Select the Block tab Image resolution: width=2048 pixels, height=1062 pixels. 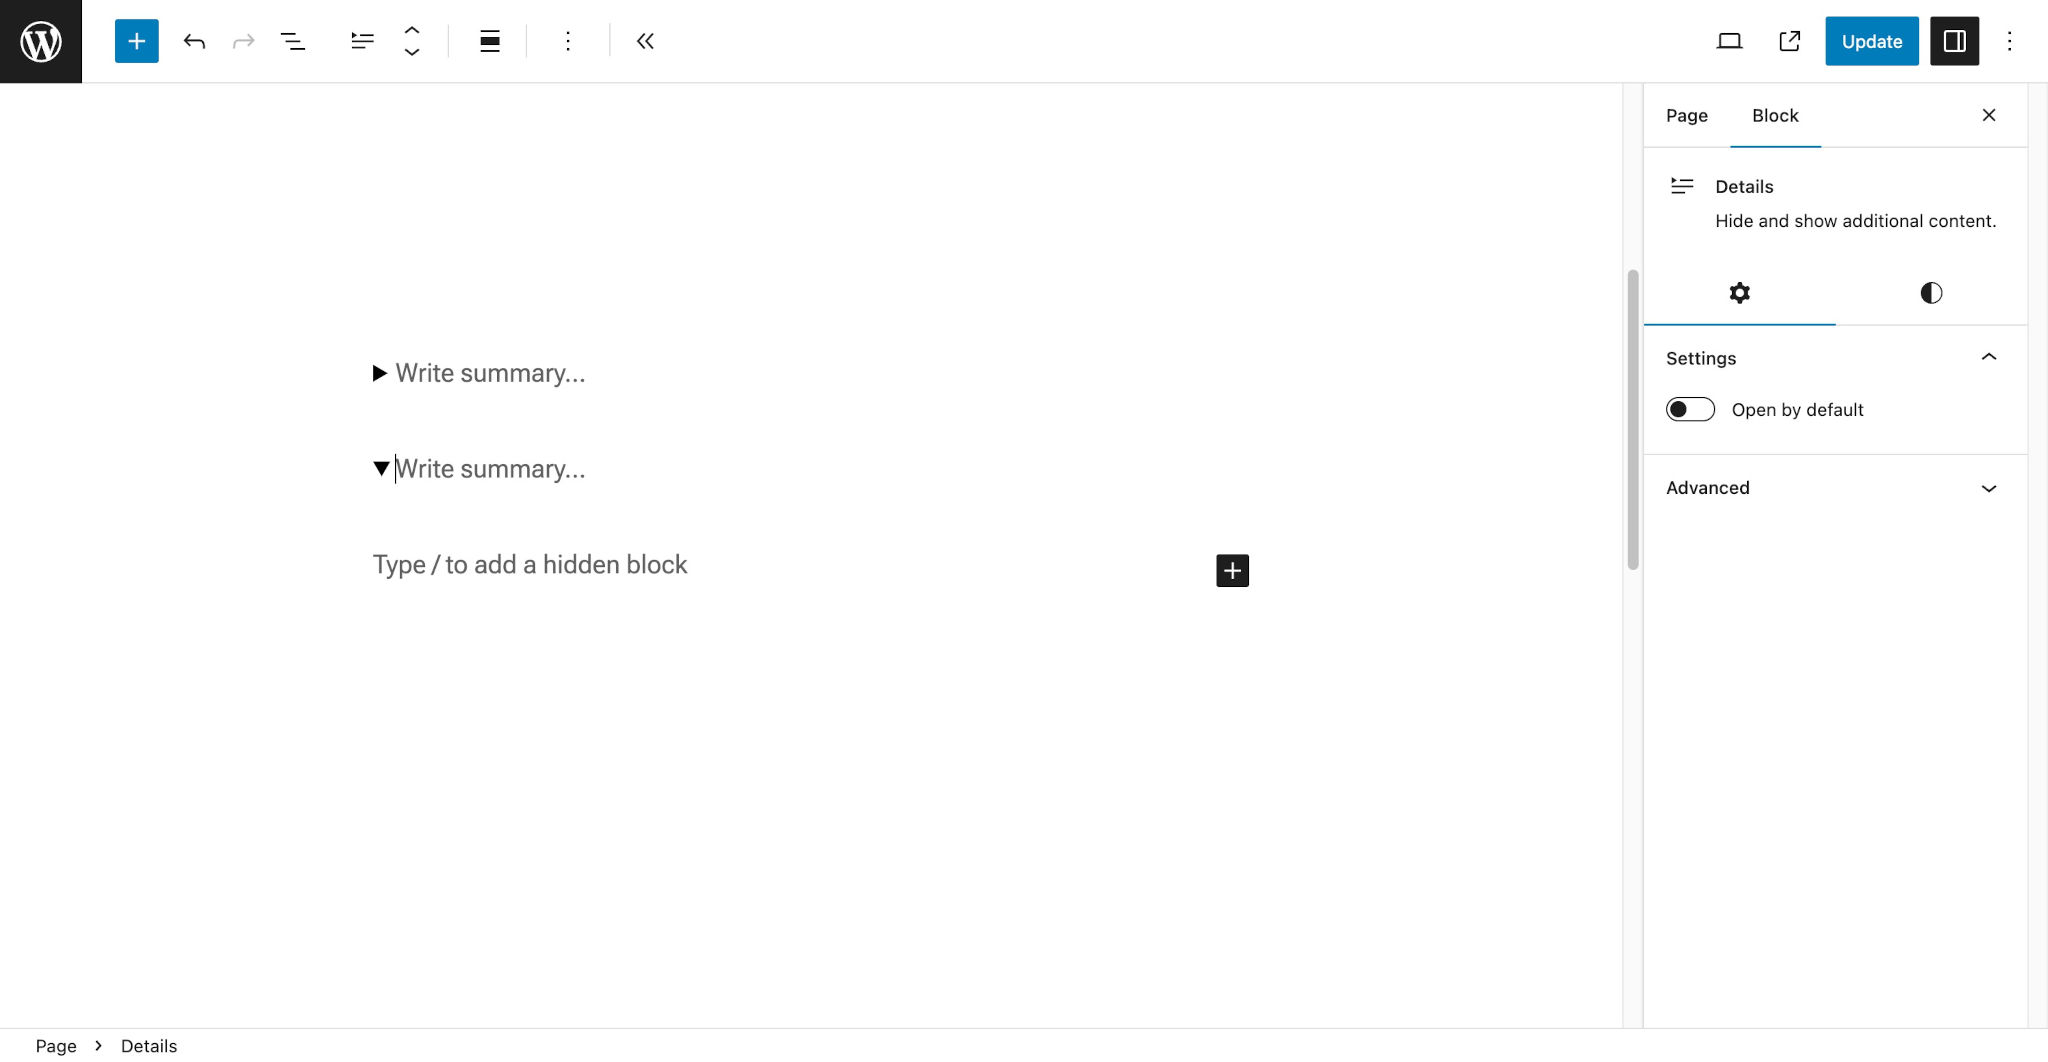click(x=1775, y=115)
